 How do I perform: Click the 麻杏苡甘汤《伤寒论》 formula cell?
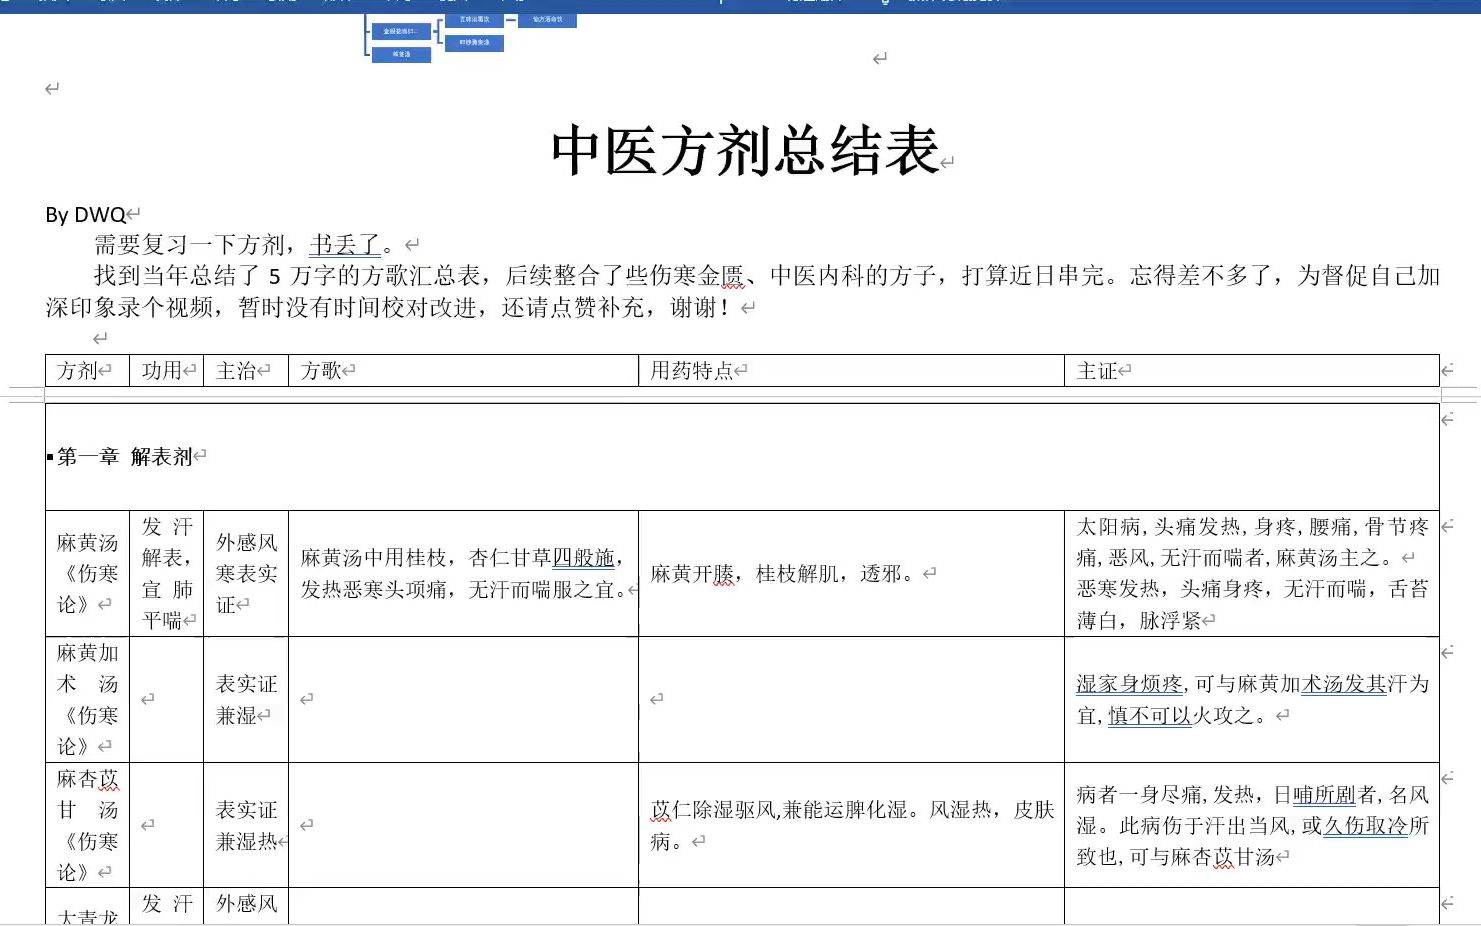(x=87, y=825)
